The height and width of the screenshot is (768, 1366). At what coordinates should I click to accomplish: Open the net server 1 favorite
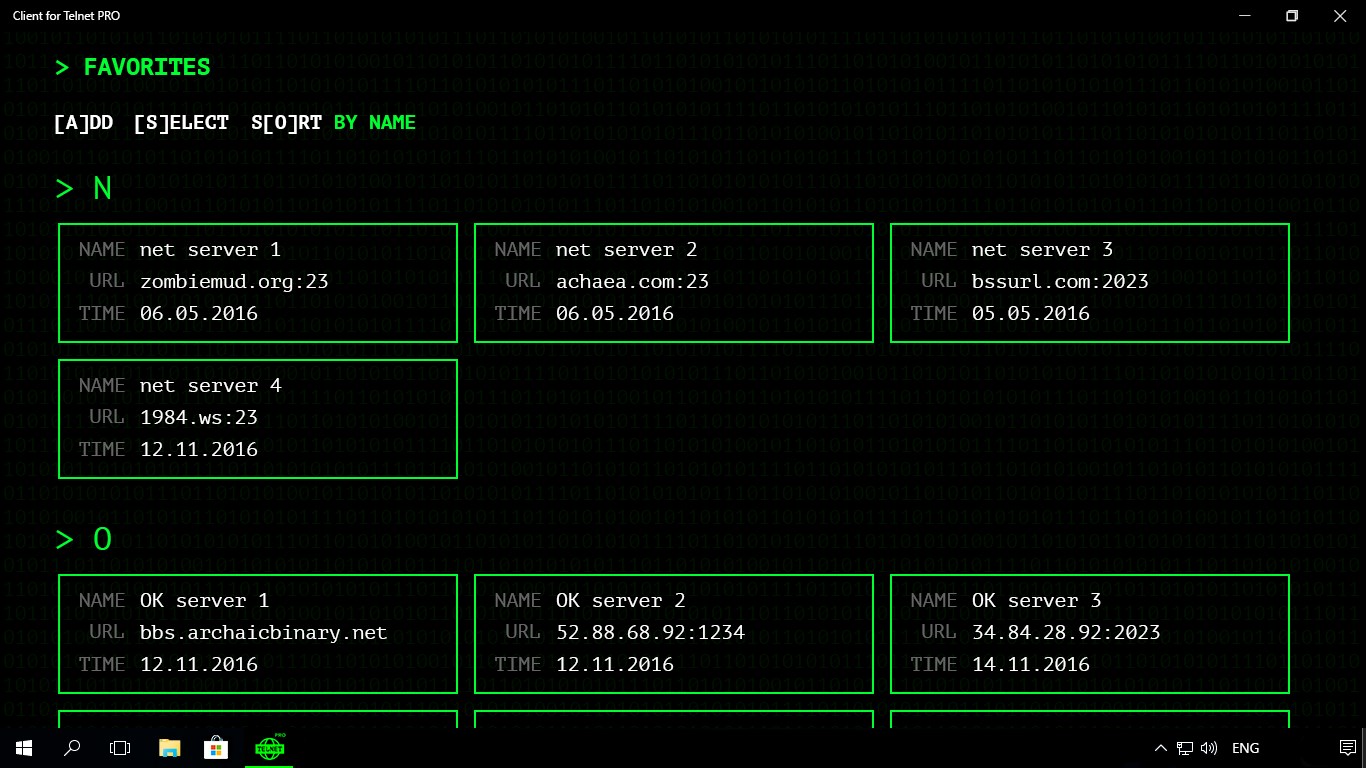point(258,283)
